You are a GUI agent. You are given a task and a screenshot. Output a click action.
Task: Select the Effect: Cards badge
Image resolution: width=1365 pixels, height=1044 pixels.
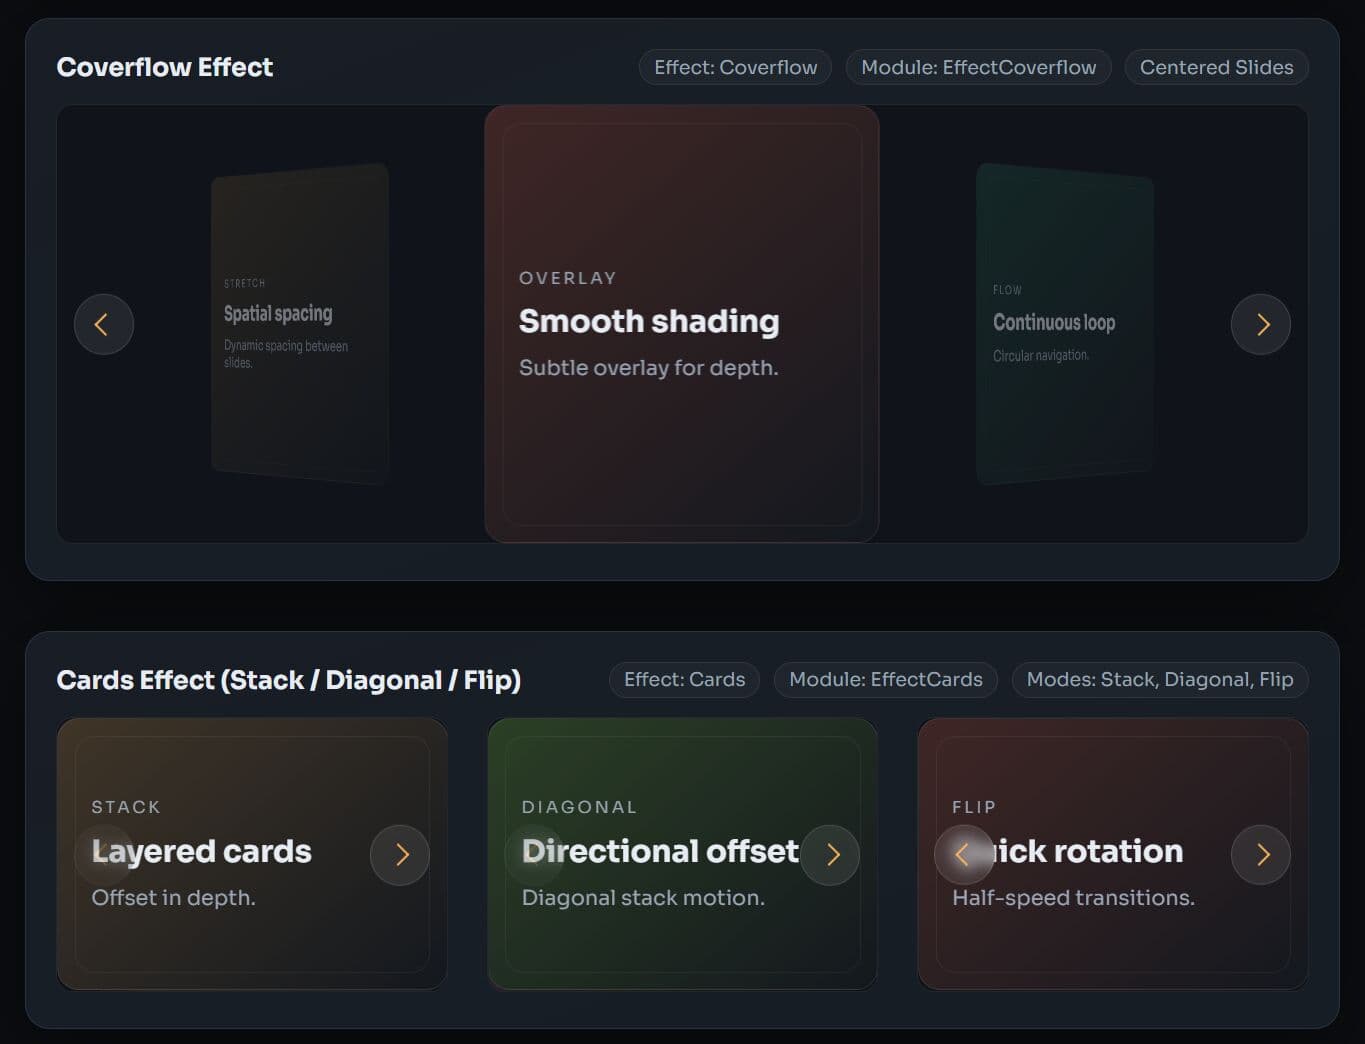tap(684, 679)
